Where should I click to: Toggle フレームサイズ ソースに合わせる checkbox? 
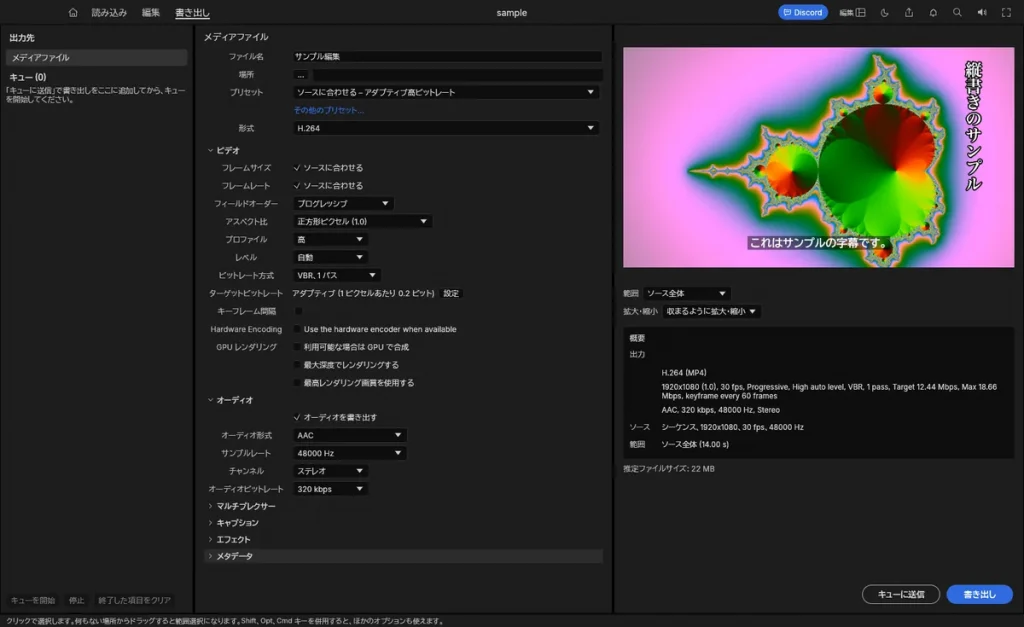pos(297,168)
